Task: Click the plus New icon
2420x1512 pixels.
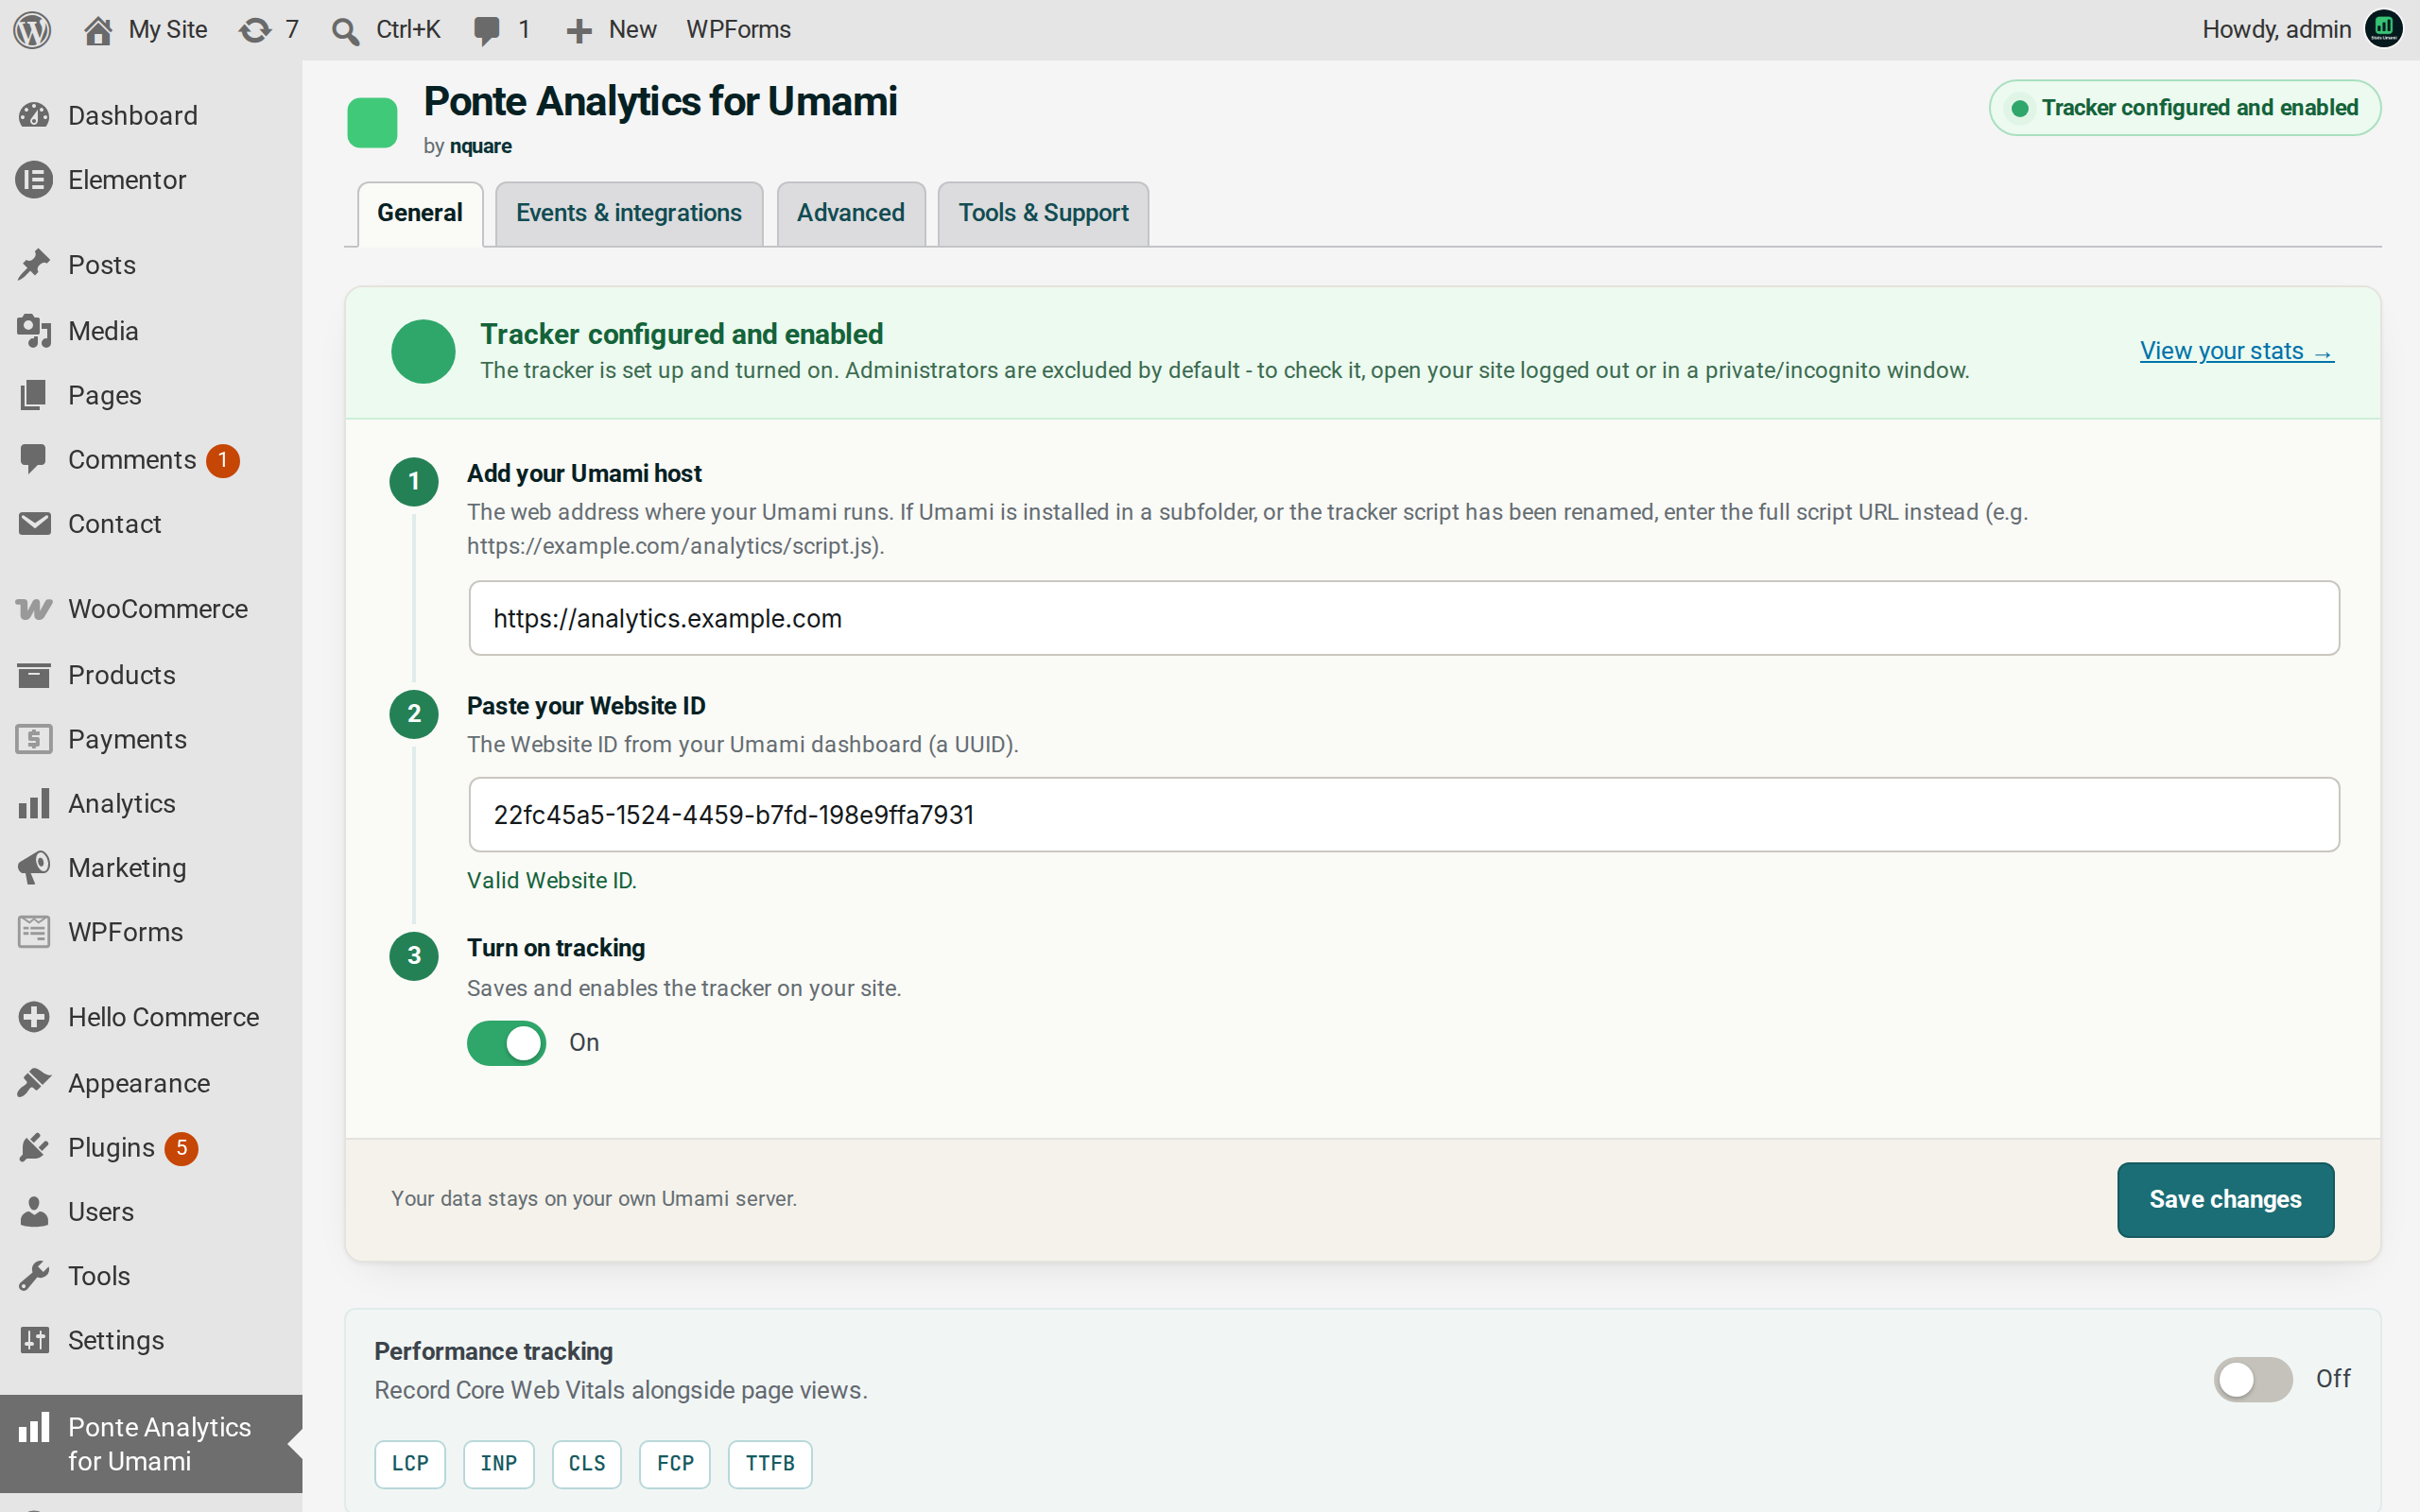Action: (579, 31)
